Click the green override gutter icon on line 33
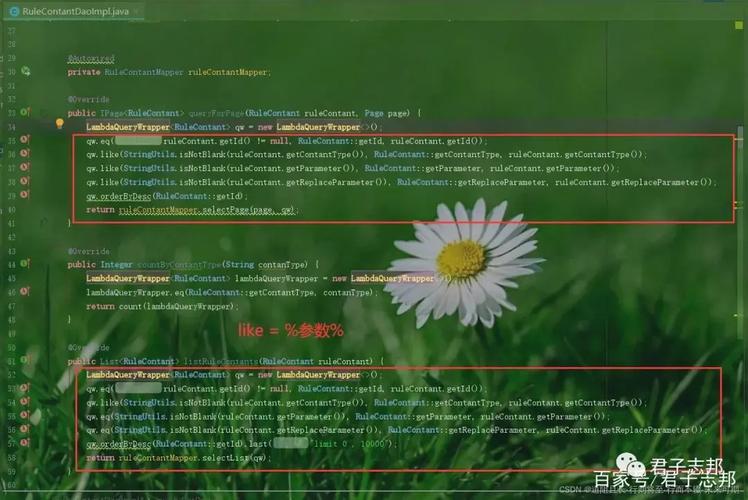 (x=25, y=113)
